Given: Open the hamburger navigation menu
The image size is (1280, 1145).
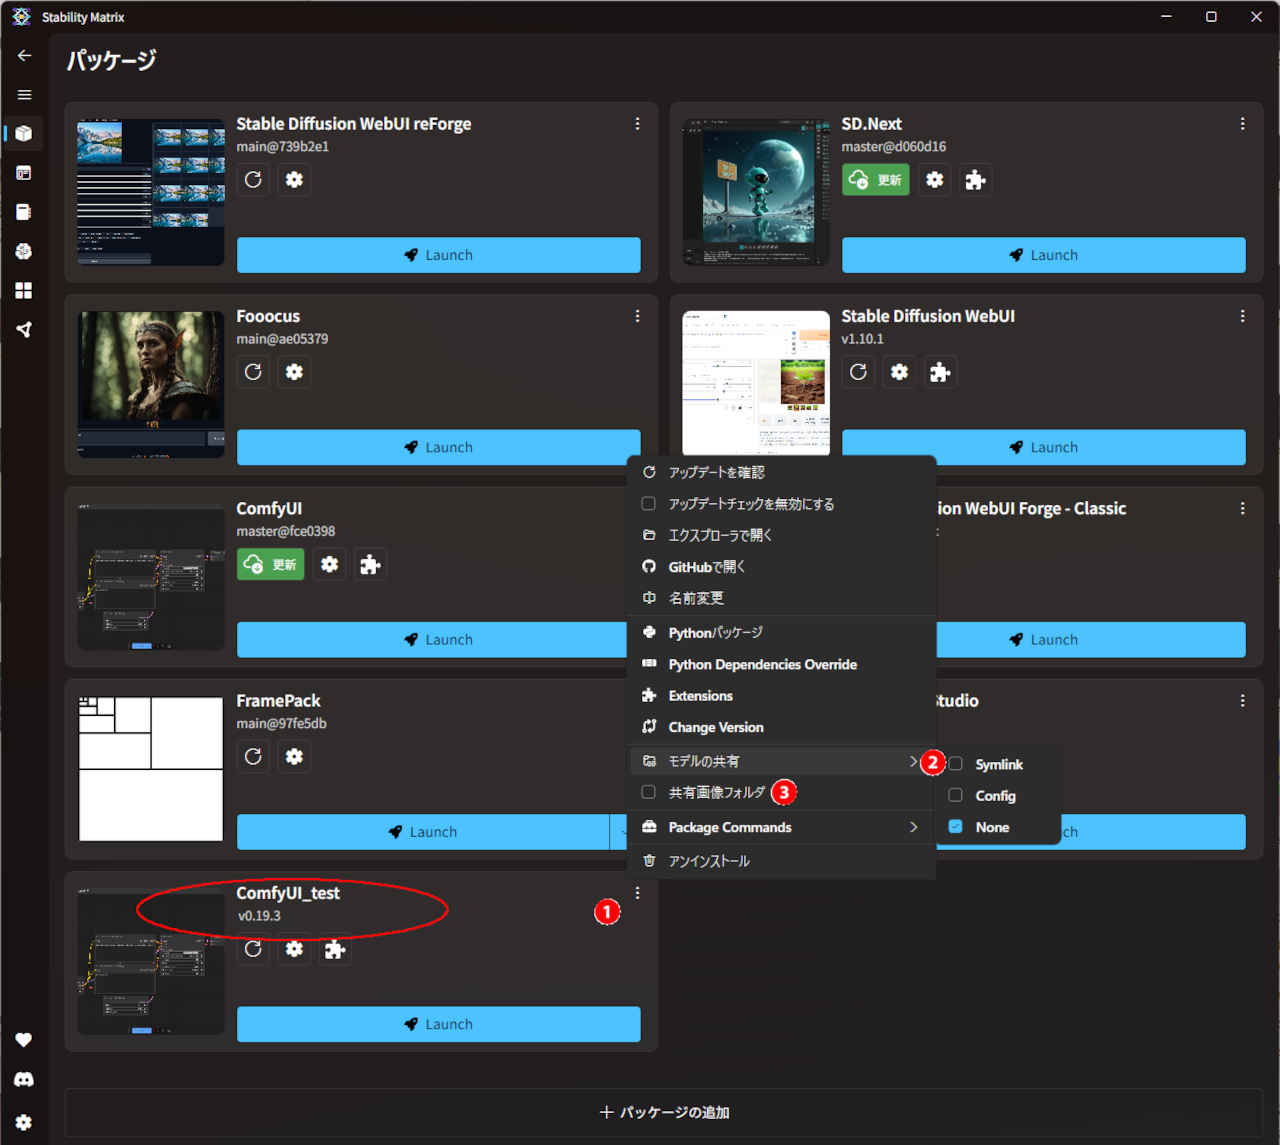Looking at the screenshot, I should 24,95.
